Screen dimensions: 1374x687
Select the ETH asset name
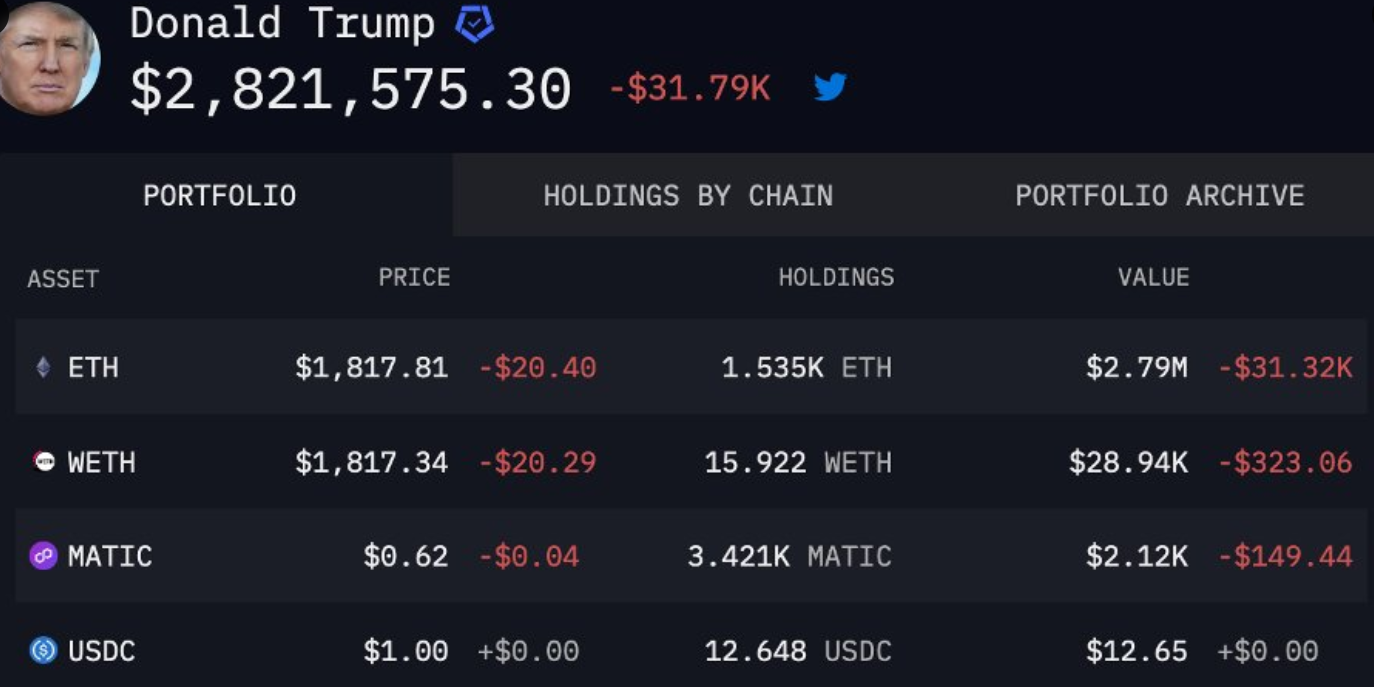click(93, 368)
